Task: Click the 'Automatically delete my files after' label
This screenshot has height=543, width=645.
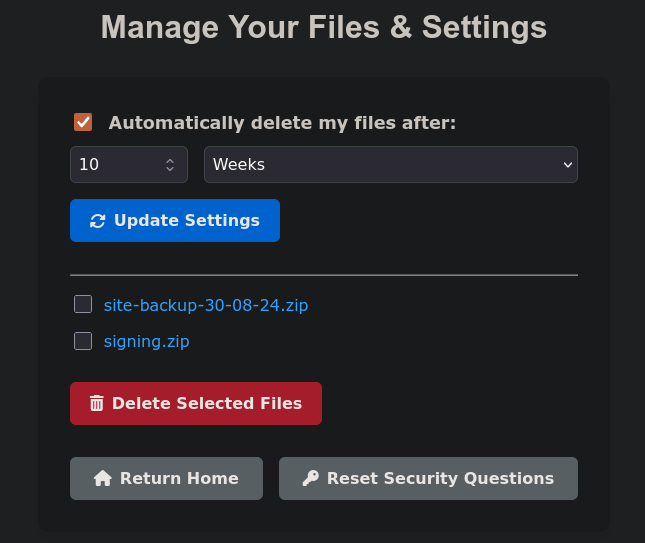Action: (282, 123)
